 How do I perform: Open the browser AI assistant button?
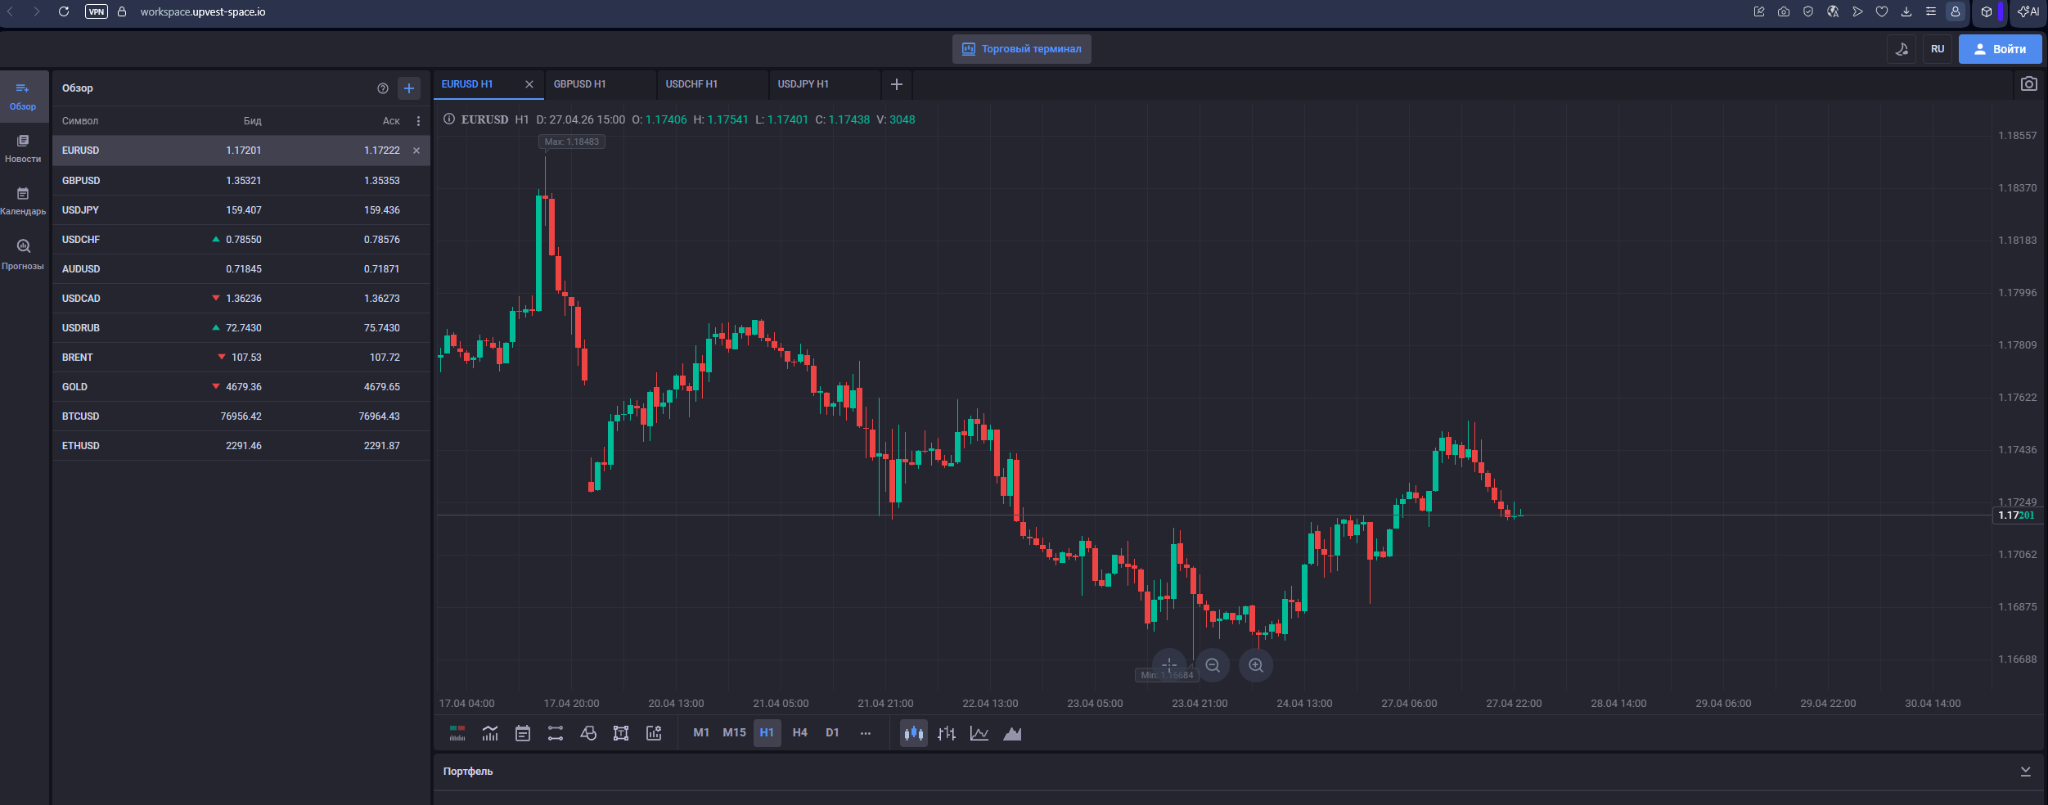2028,12
